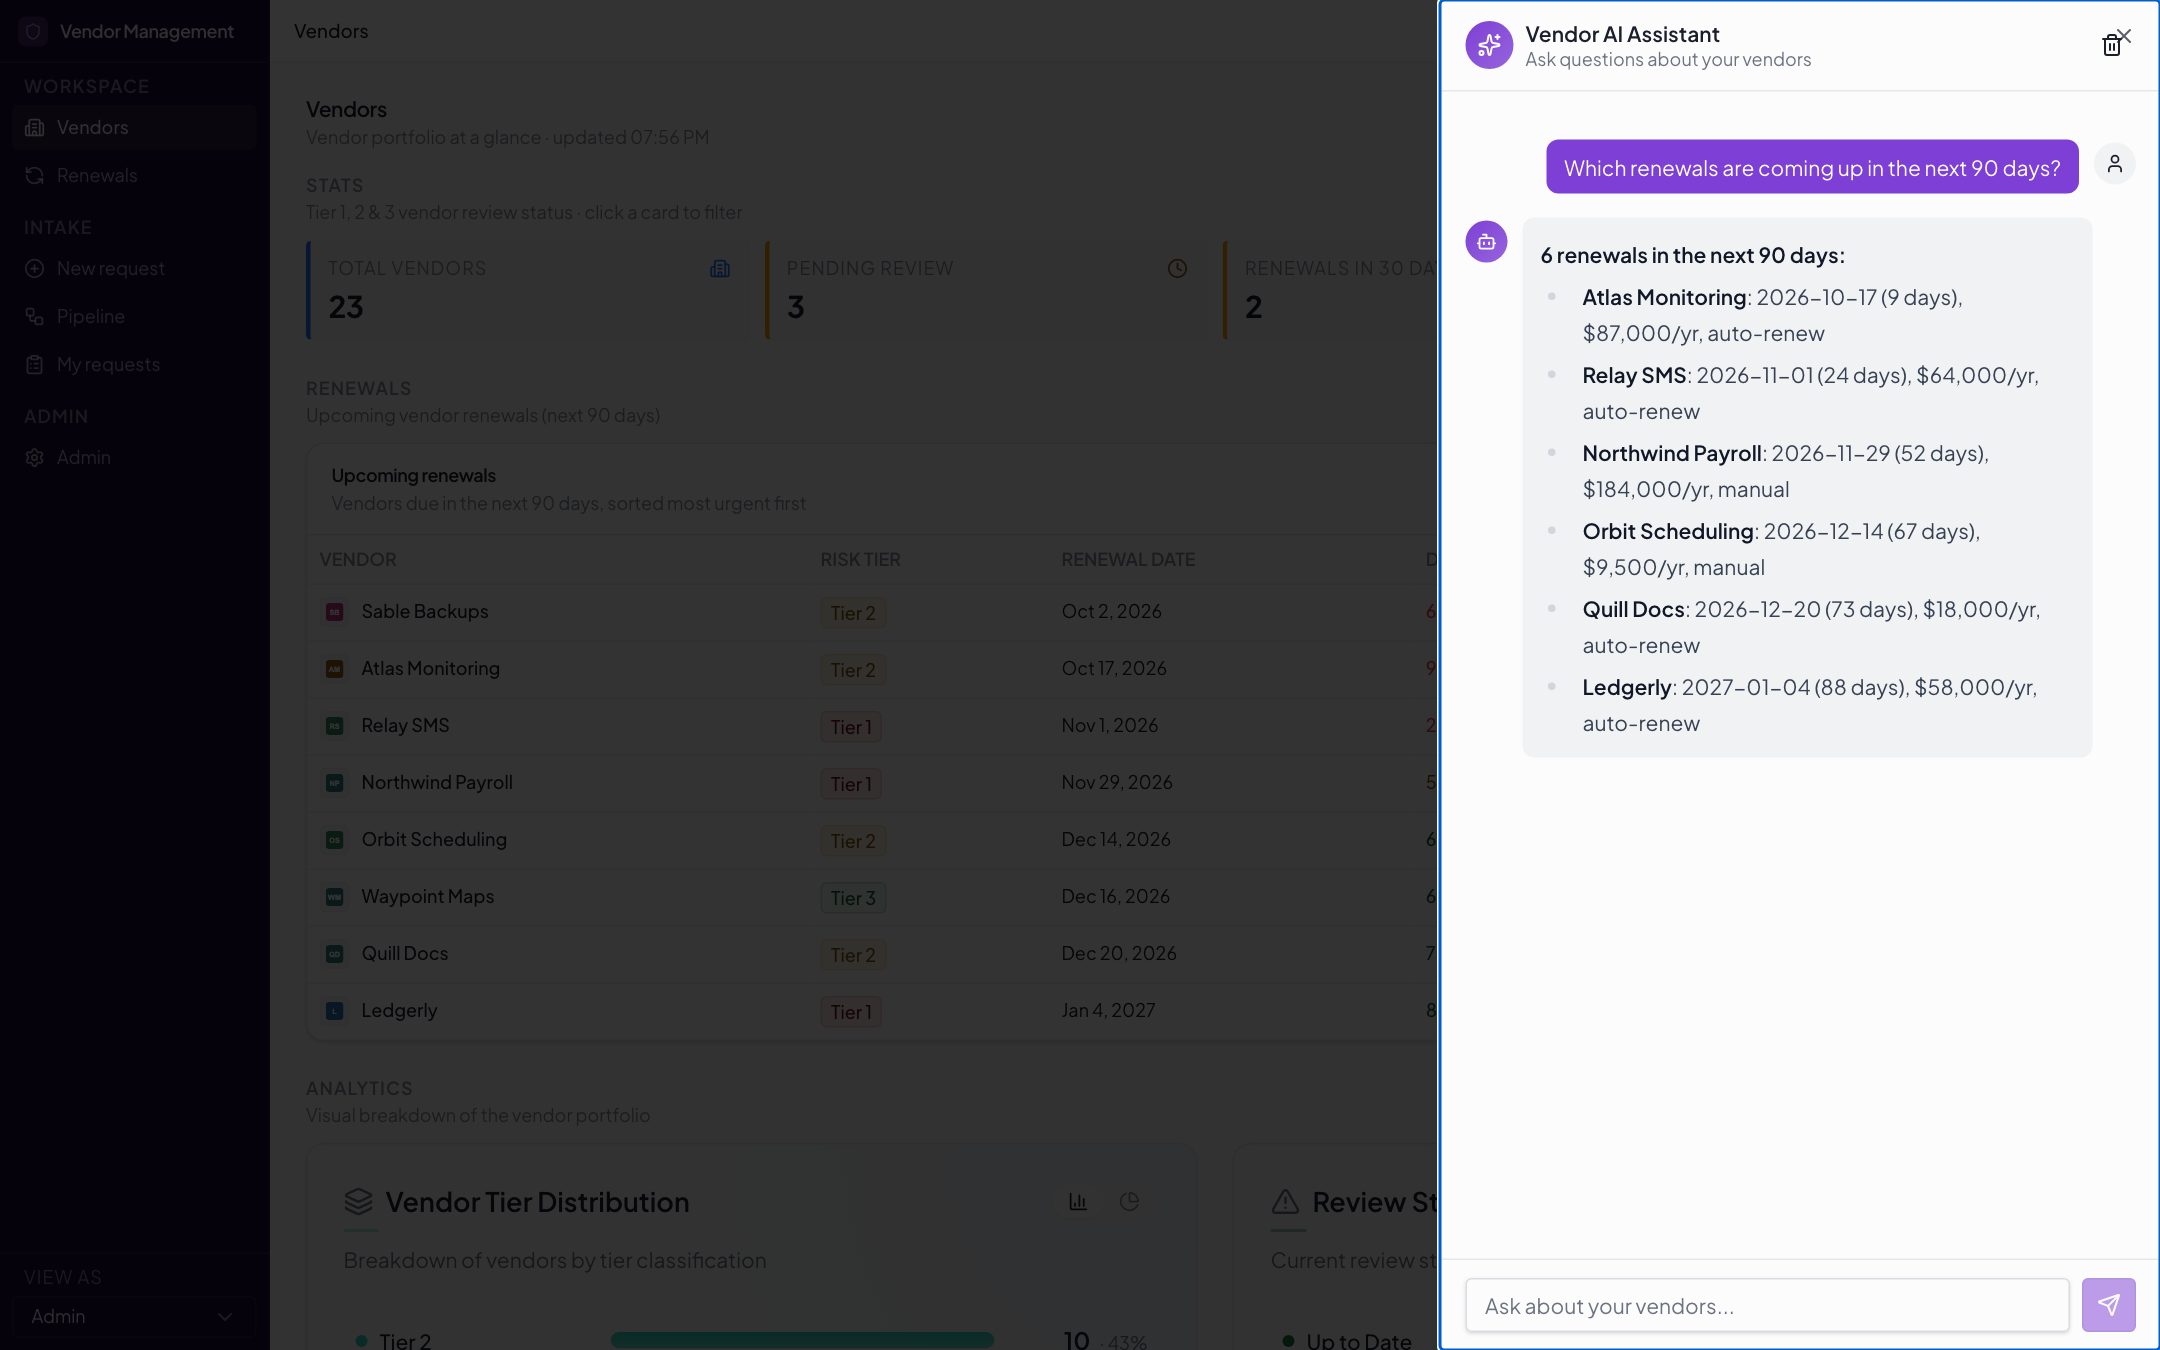Click the user's question bubble about renewals
Viewport: 2160px width, 1350px height.
(x=1812, y=167)
